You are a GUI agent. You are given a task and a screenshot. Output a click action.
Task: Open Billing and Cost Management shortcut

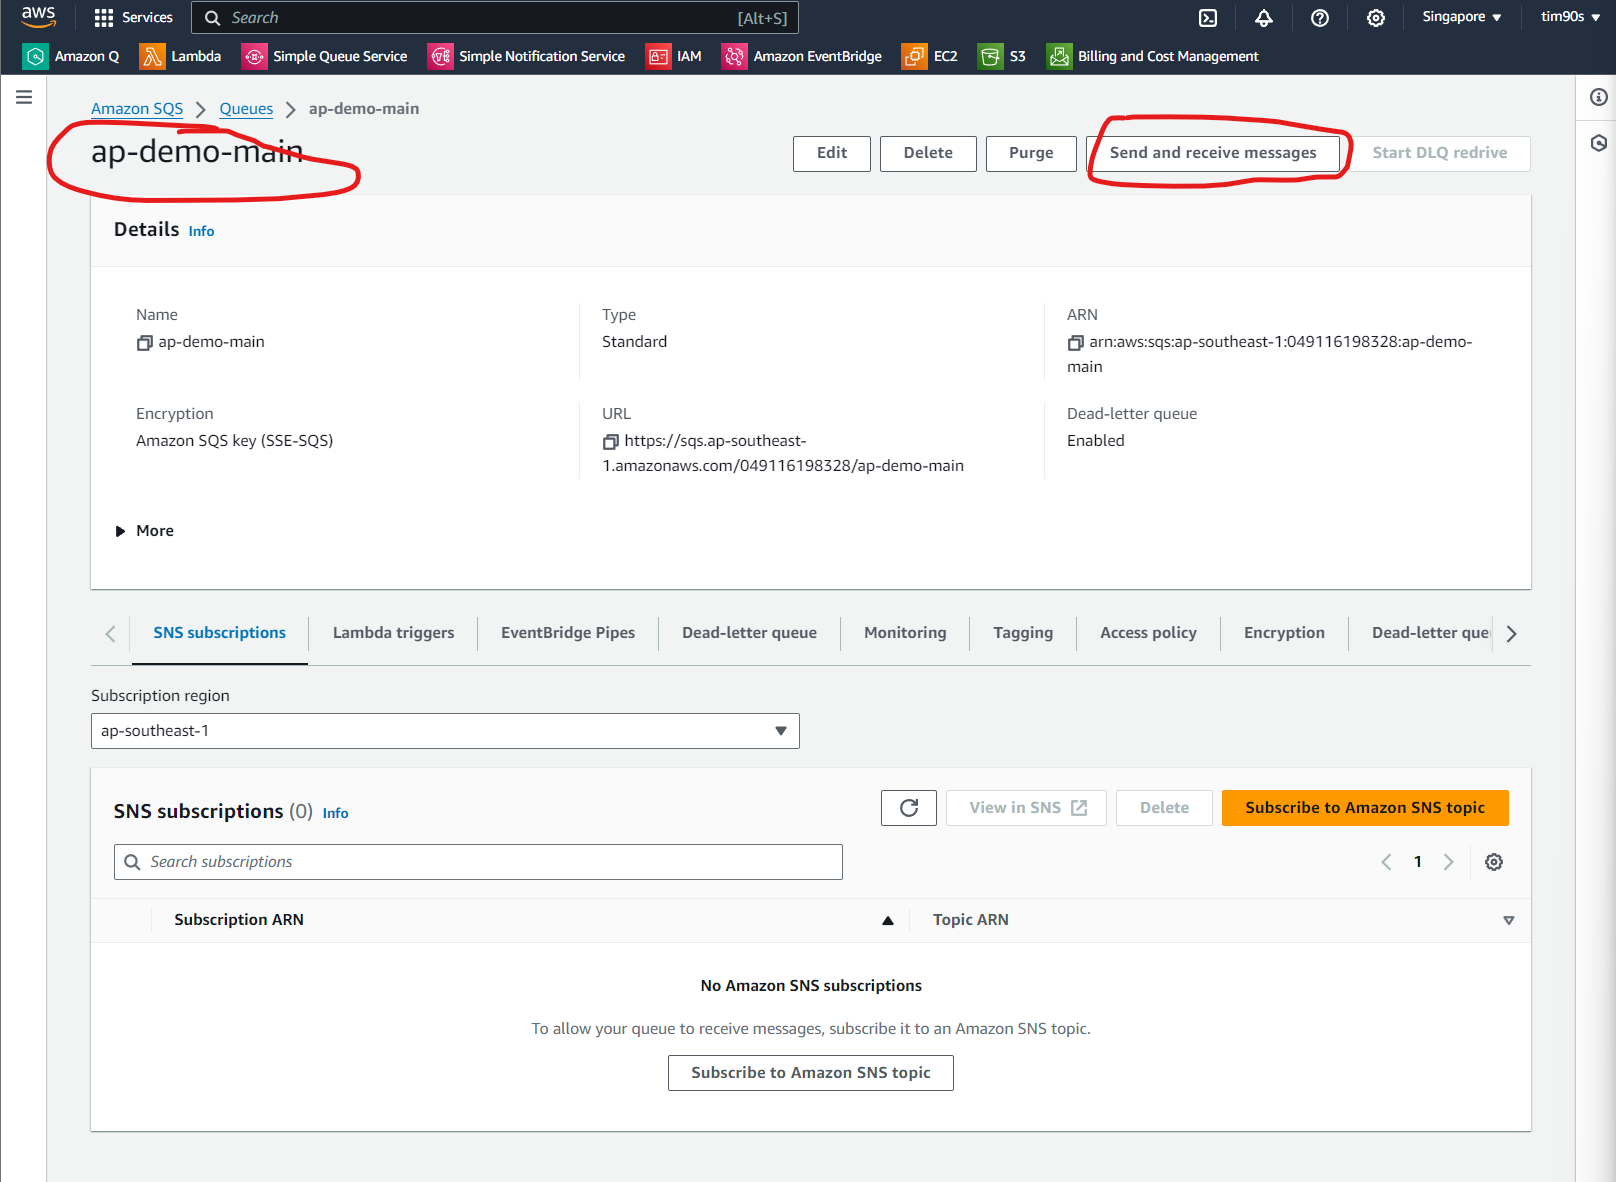tap(1153, 56)
